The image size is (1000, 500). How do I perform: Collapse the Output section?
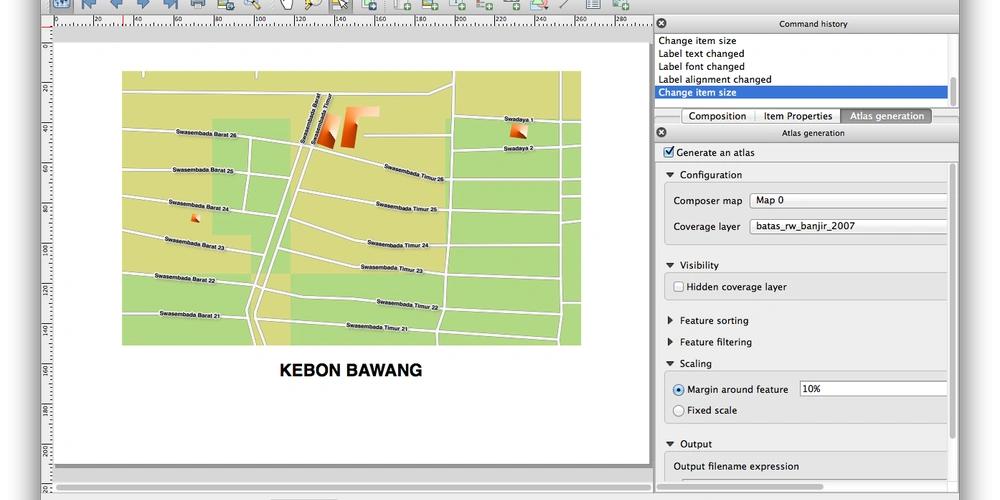670,444
